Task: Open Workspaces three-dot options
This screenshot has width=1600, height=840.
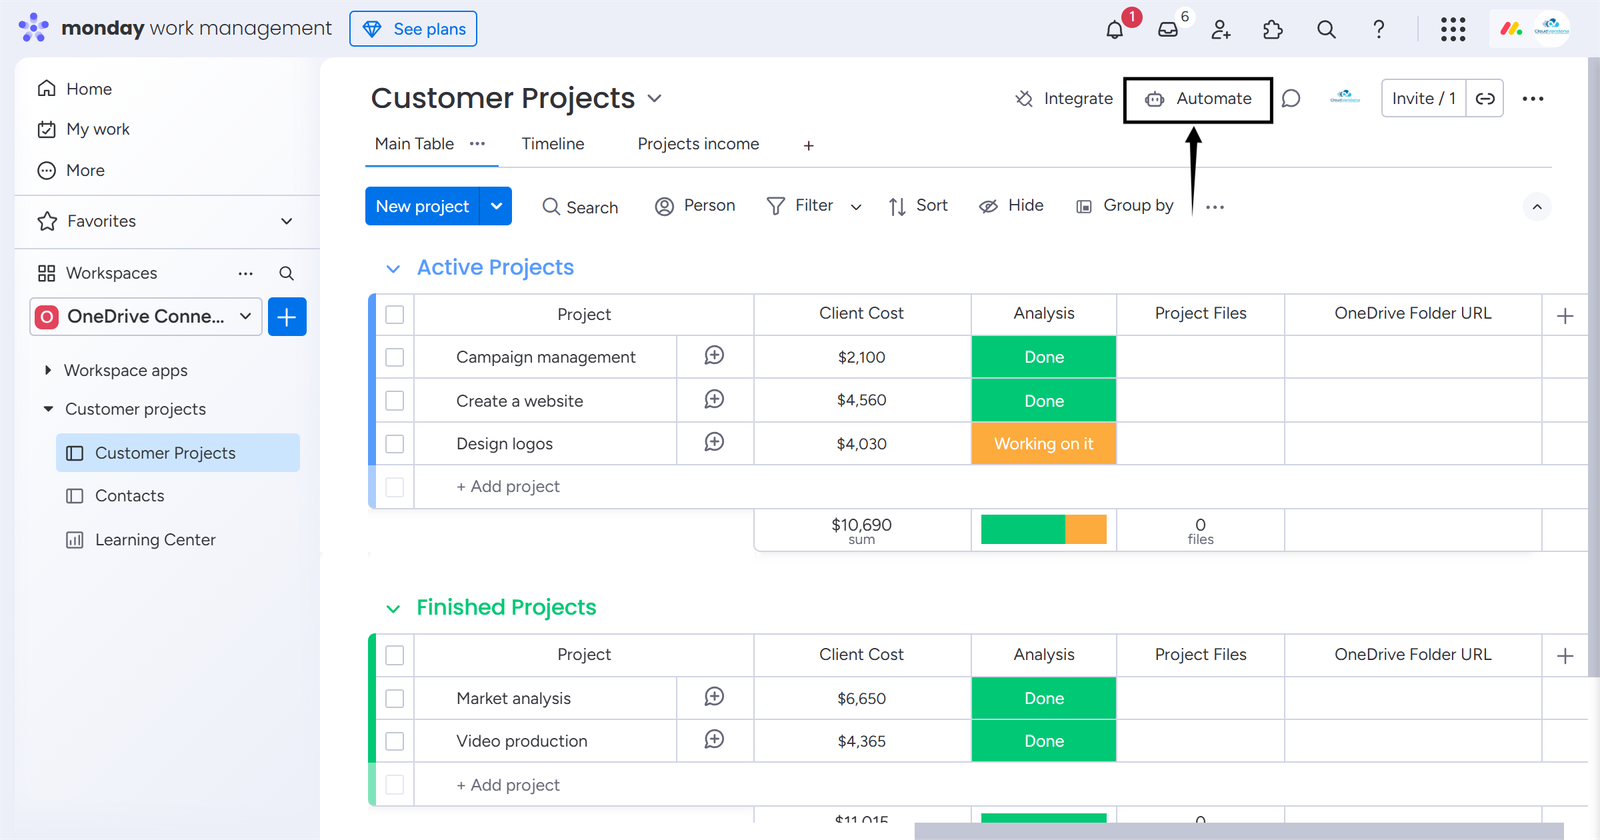Action: pyautogui.click(x=246, y=273)
